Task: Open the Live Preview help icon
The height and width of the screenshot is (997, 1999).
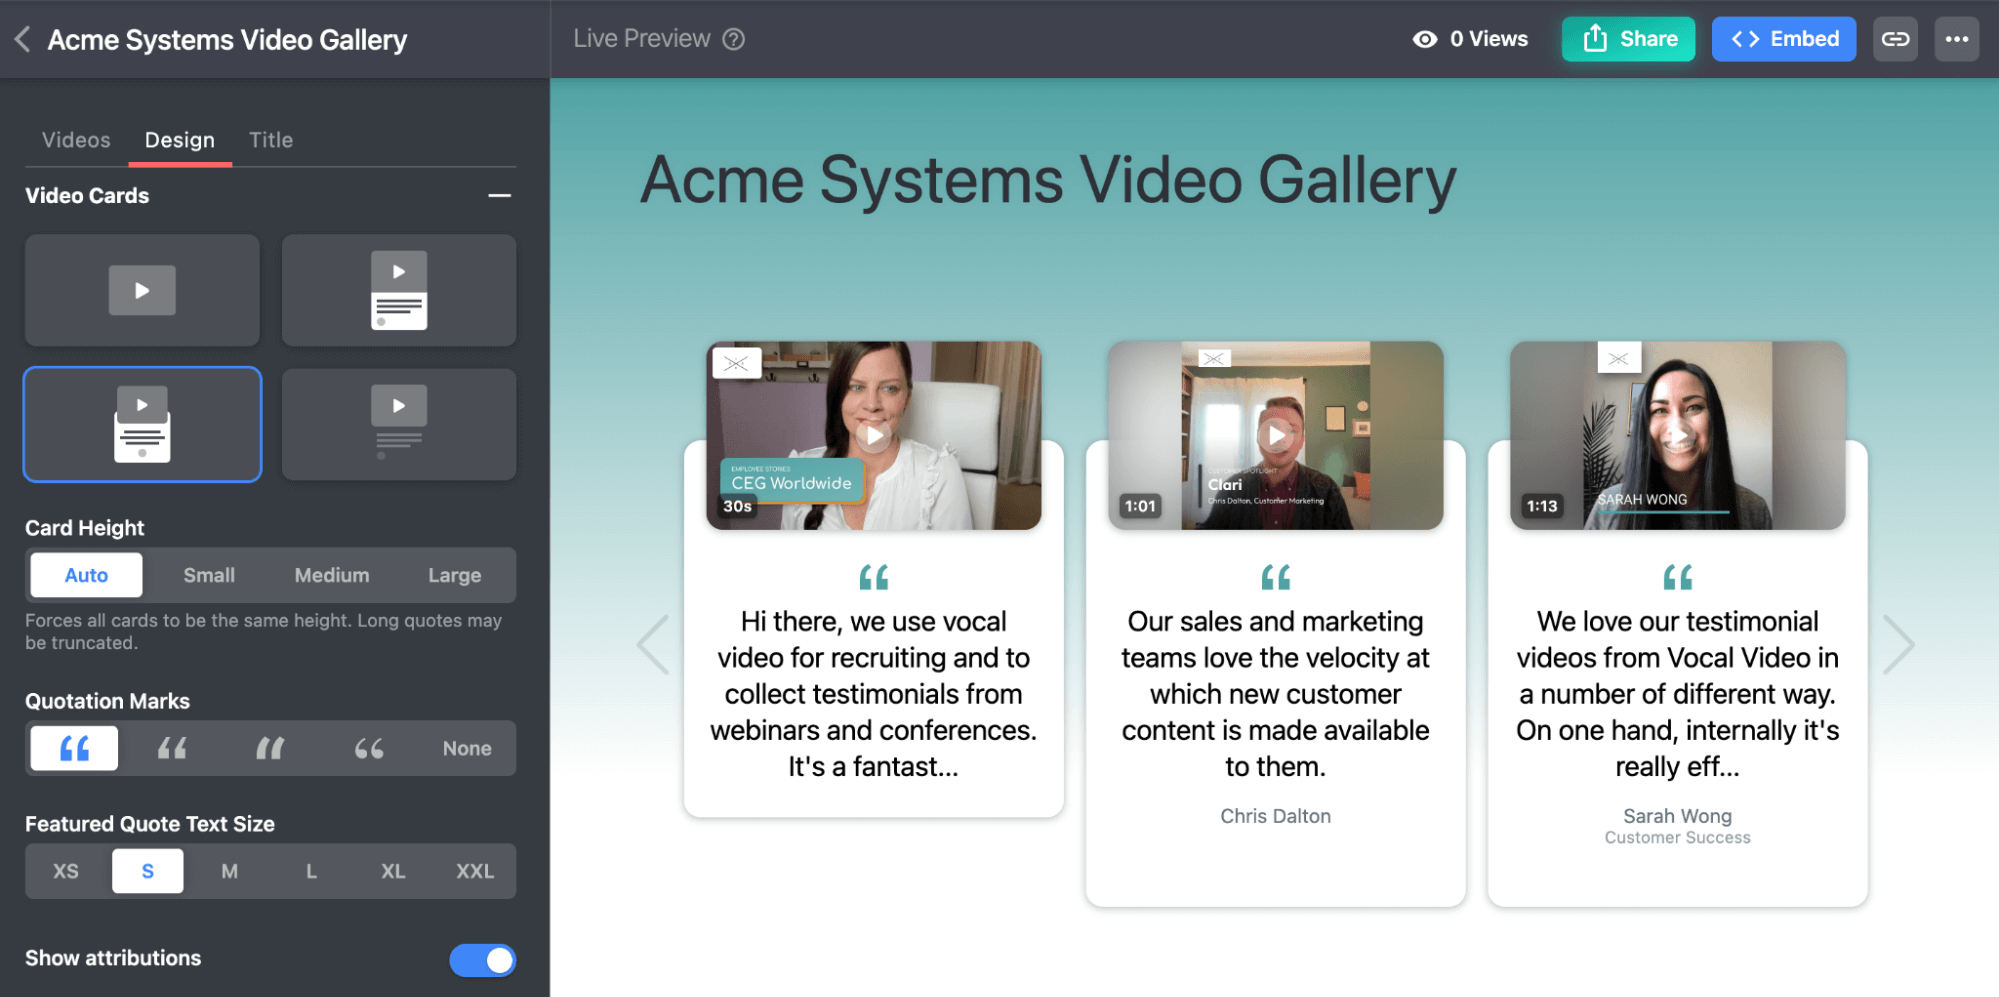Action: click(734, 39)
